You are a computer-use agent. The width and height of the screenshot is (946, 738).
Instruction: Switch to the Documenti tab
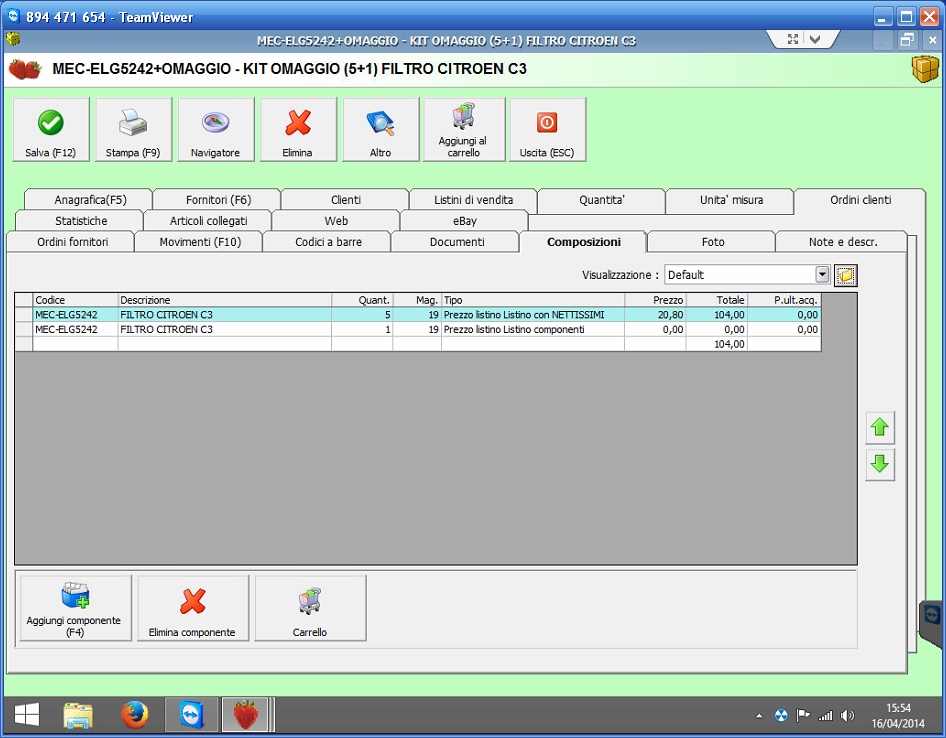pos(457,242)
